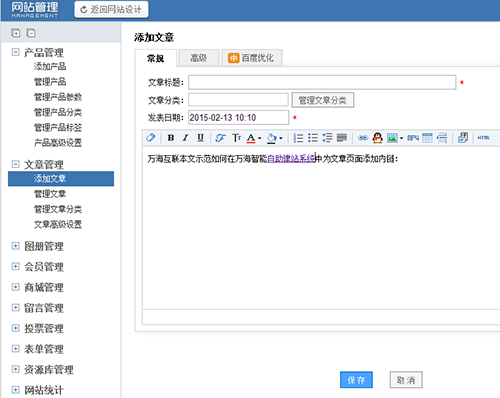Click the 发表日期 date field
The width and height of the screenshot is (500, 398).
238,118
